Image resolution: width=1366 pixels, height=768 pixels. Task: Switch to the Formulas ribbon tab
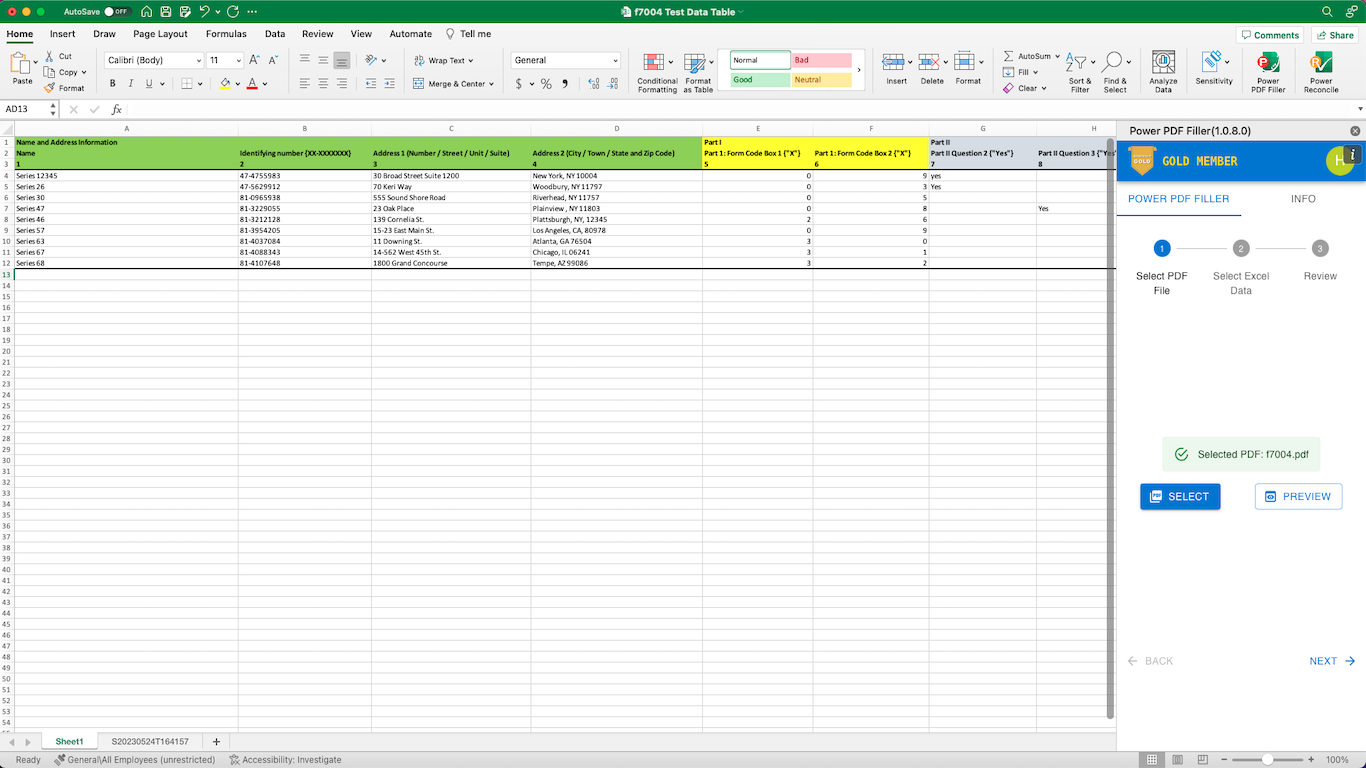point(226,33)
